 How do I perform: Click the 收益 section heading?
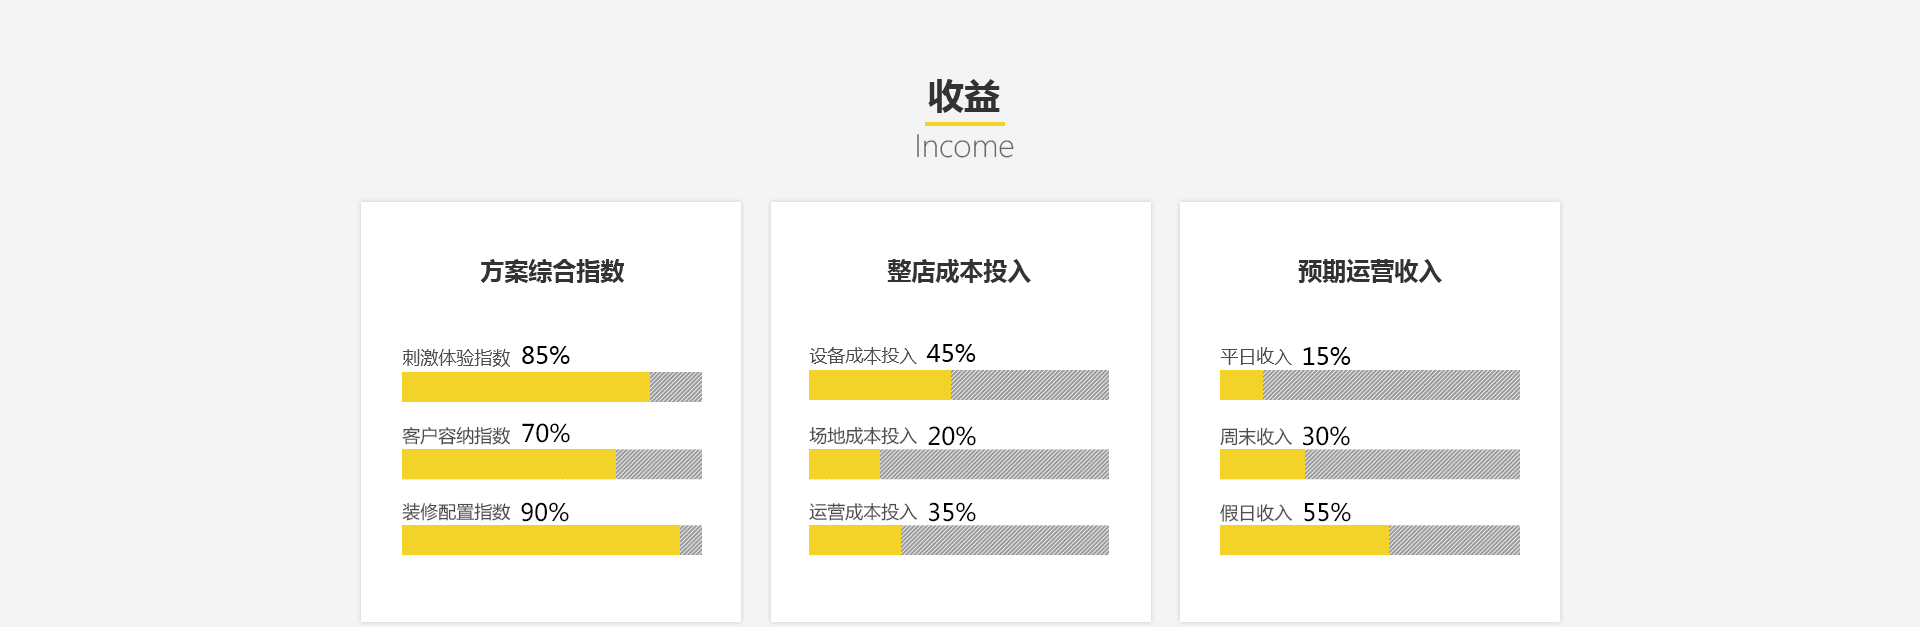point(964,96)
